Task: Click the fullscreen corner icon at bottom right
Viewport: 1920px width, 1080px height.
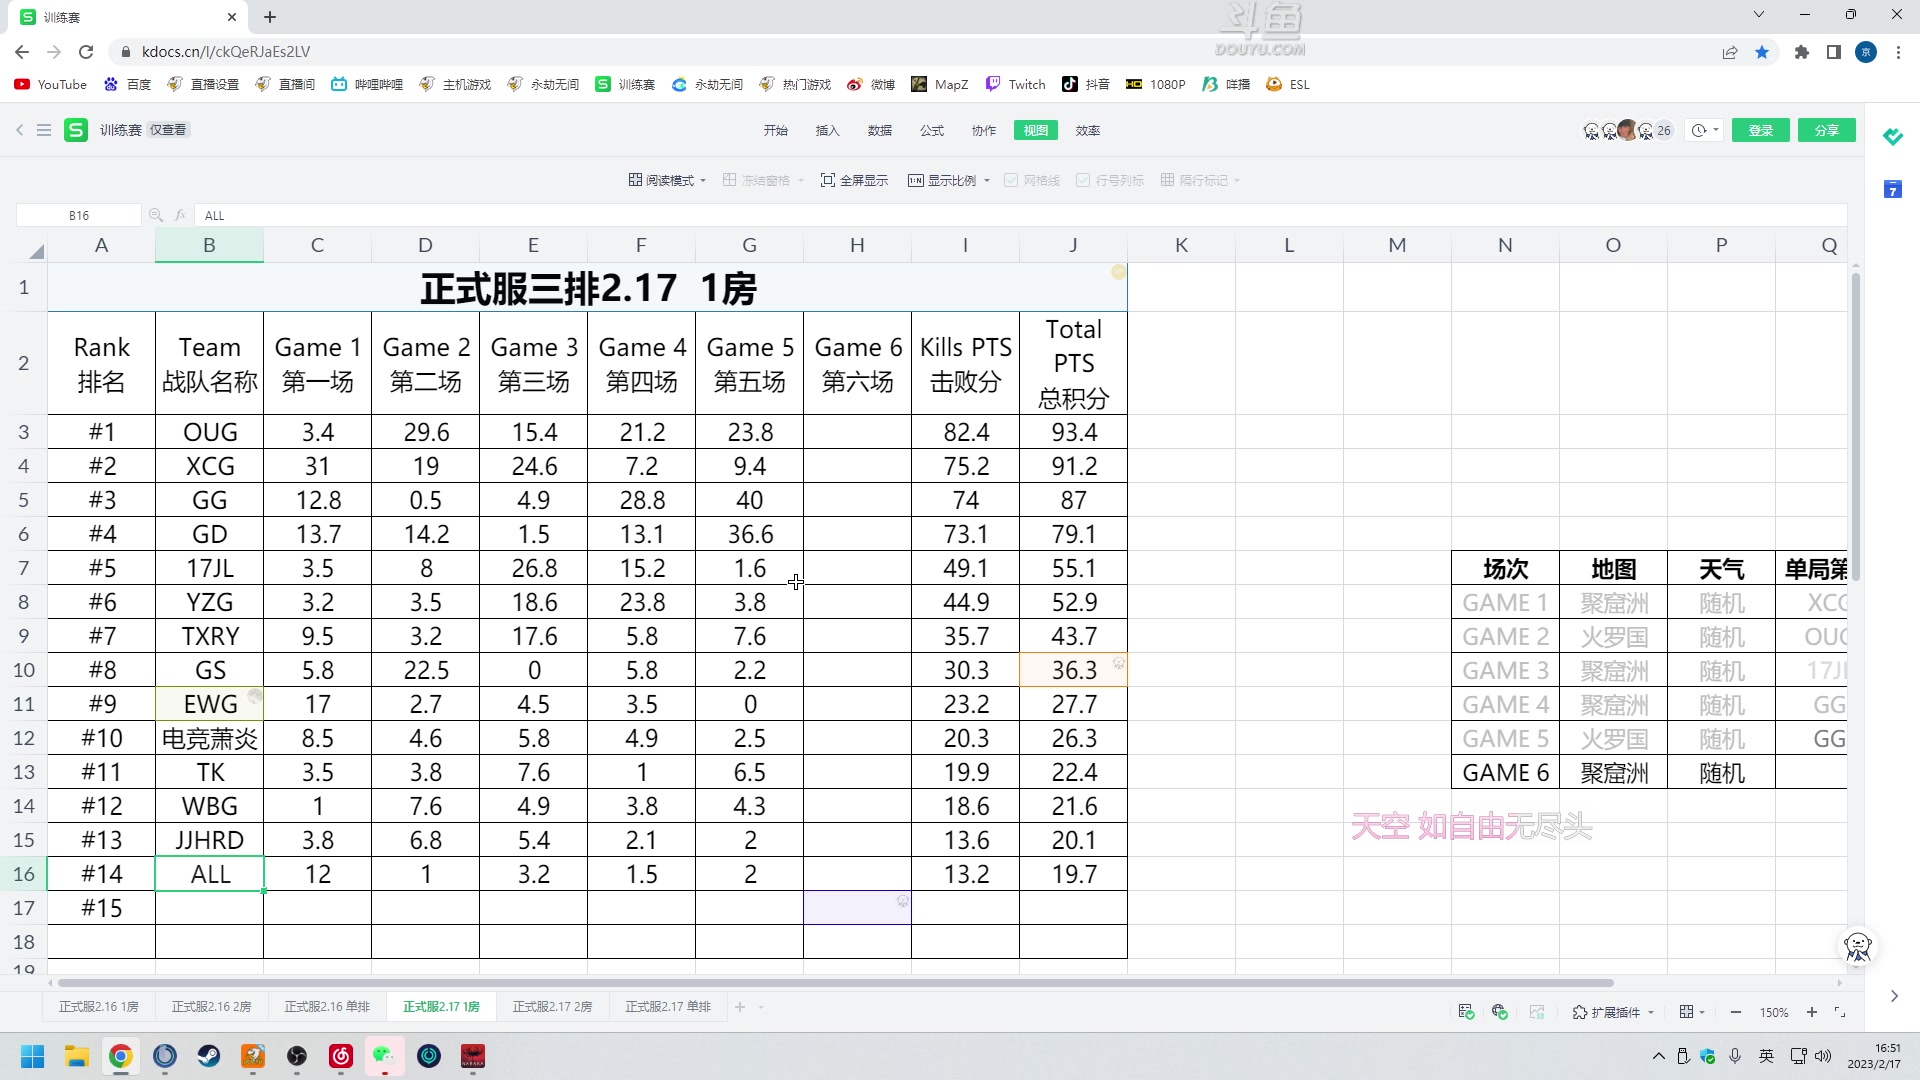Action: point(1840,1012)
